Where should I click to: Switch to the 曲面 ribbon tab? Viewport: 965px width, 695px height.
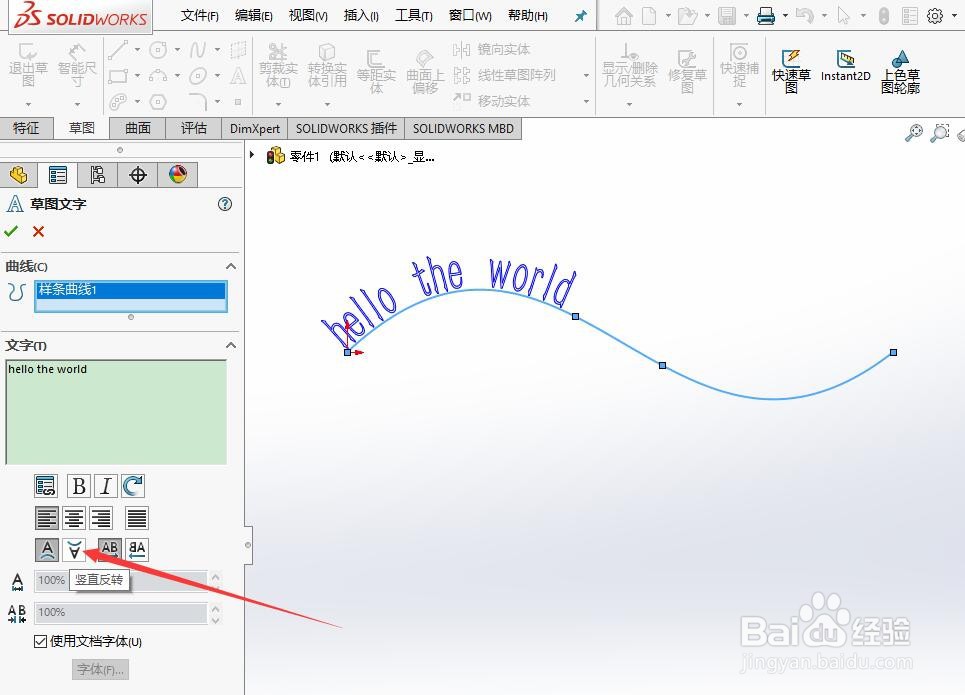(138, 128)
